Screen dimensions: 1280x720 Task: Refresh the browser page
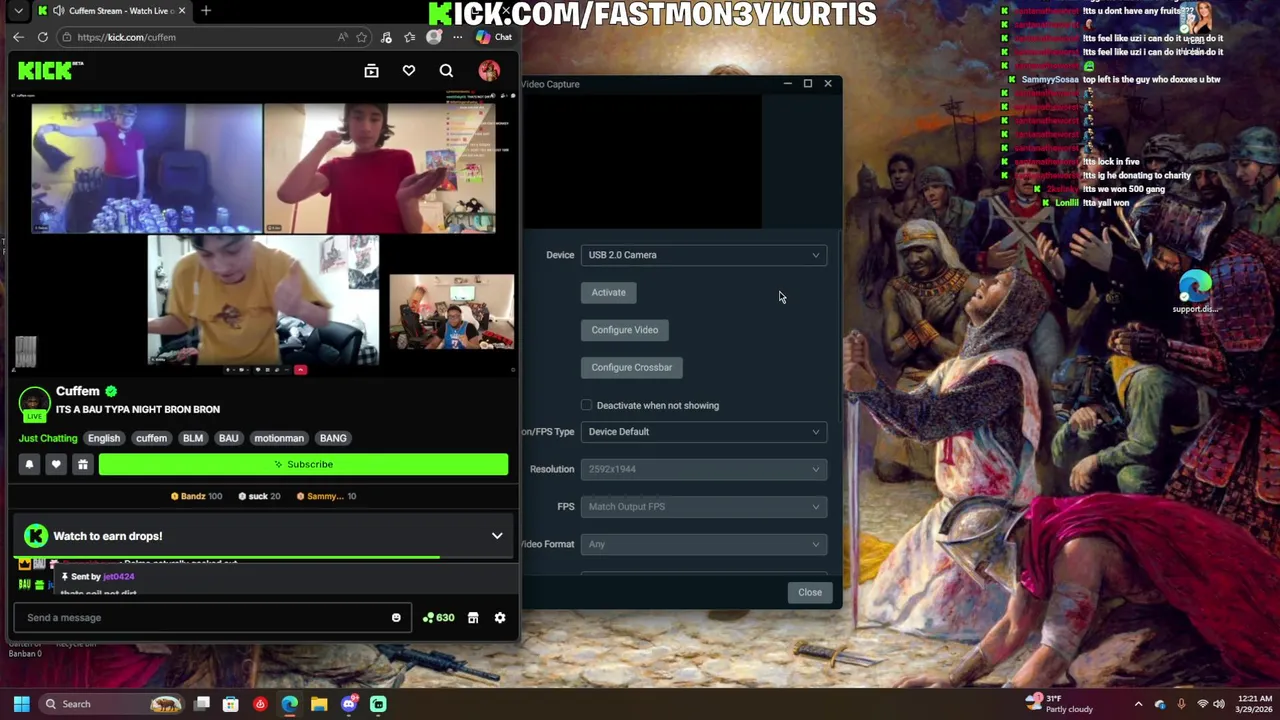coord(43,37)
